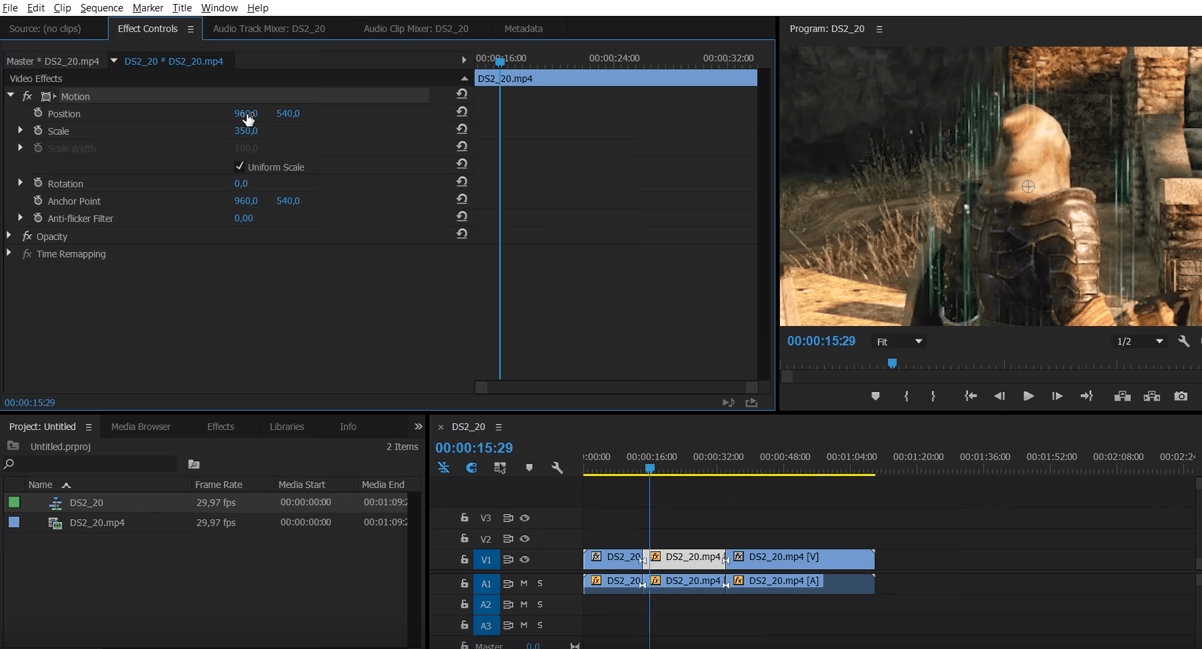Collapse the Motion effect properties
This screenshot has width=1202, height=649.
pyautogui.click(x=10, y=96)
